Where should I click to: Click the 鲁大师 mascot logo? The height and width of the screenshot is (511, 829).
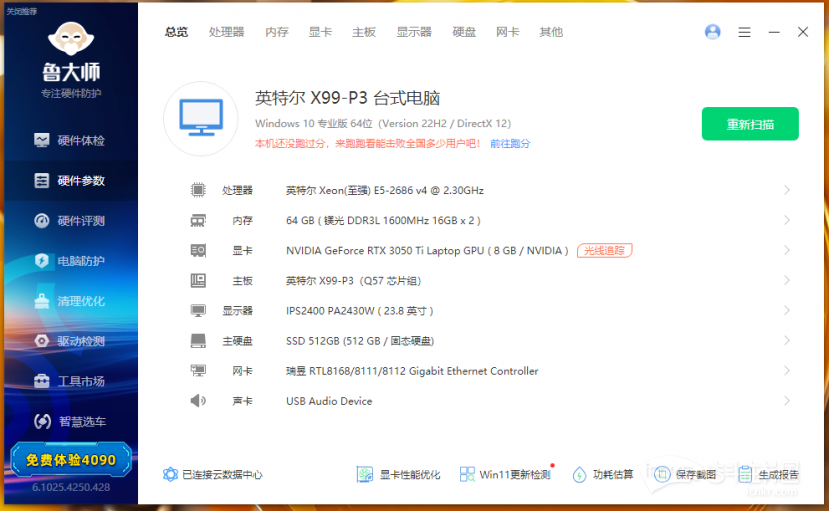click(x=71, y=39)
